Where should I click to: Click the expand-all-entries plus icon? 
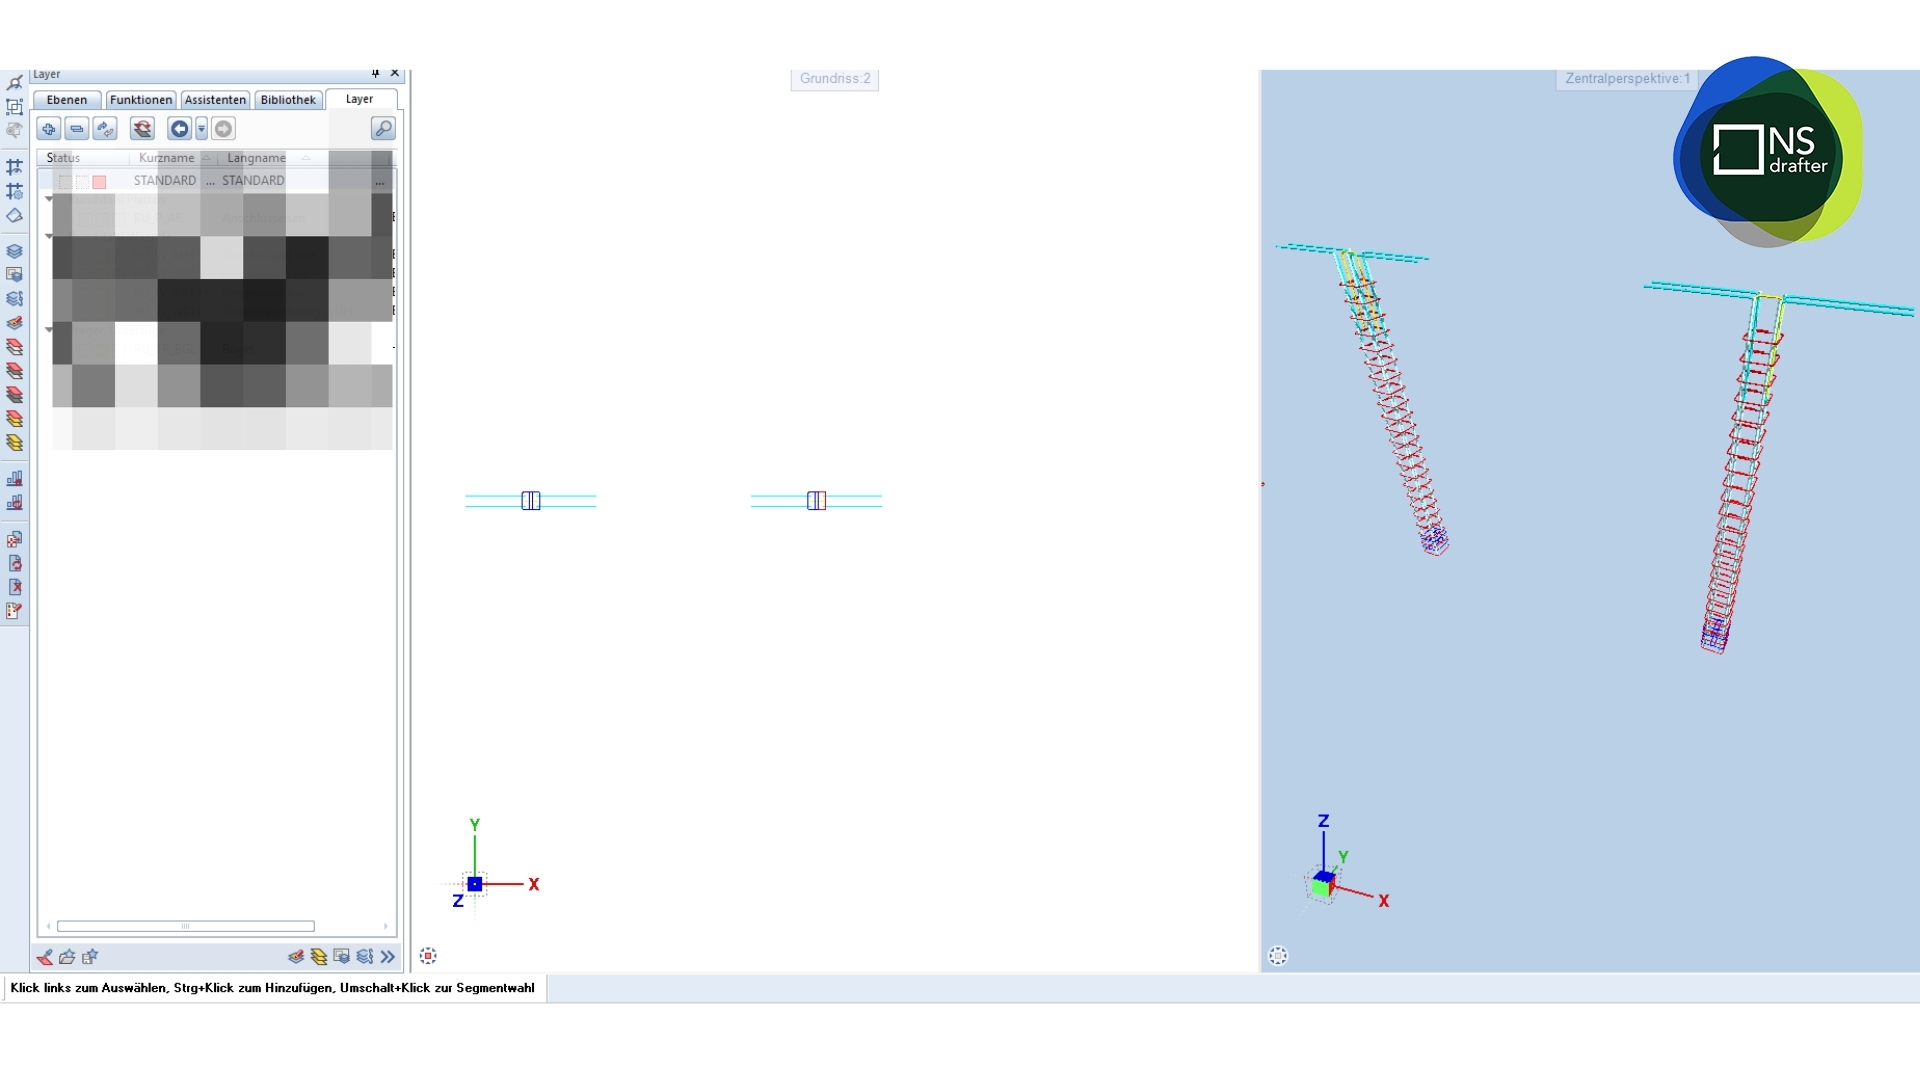tap(48, 129)
